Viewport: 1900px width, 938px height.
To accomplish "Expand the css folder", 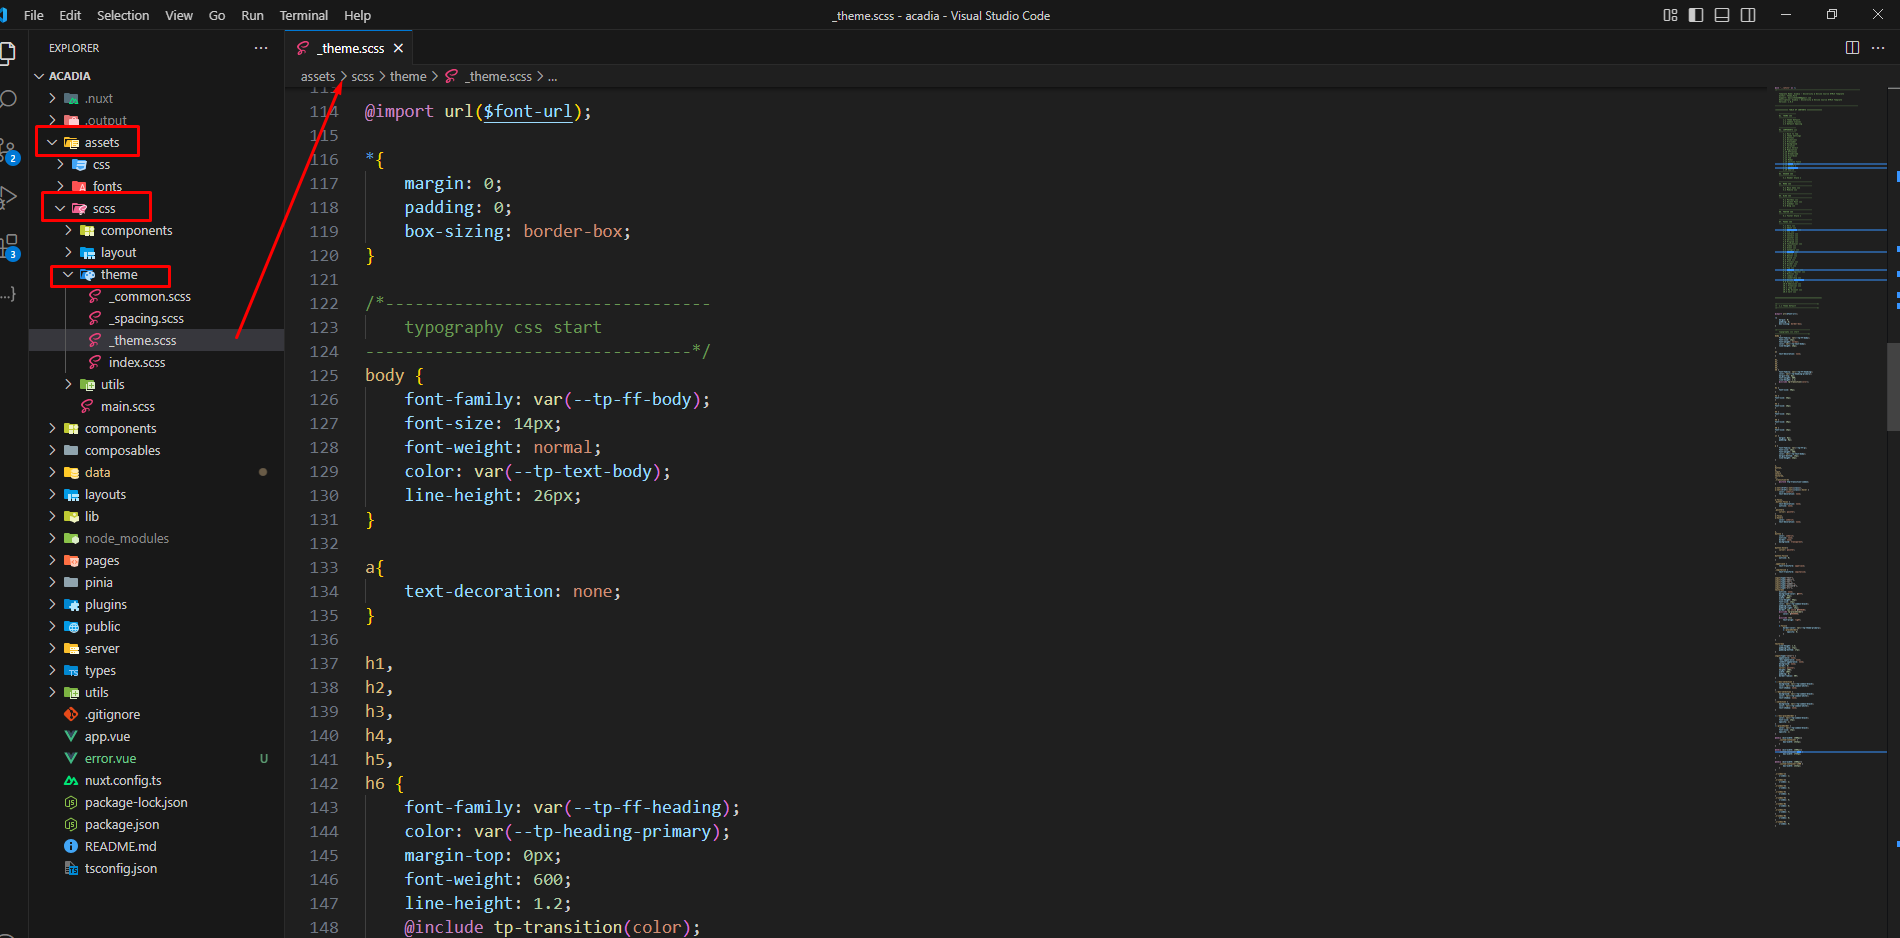I will 157,164.
